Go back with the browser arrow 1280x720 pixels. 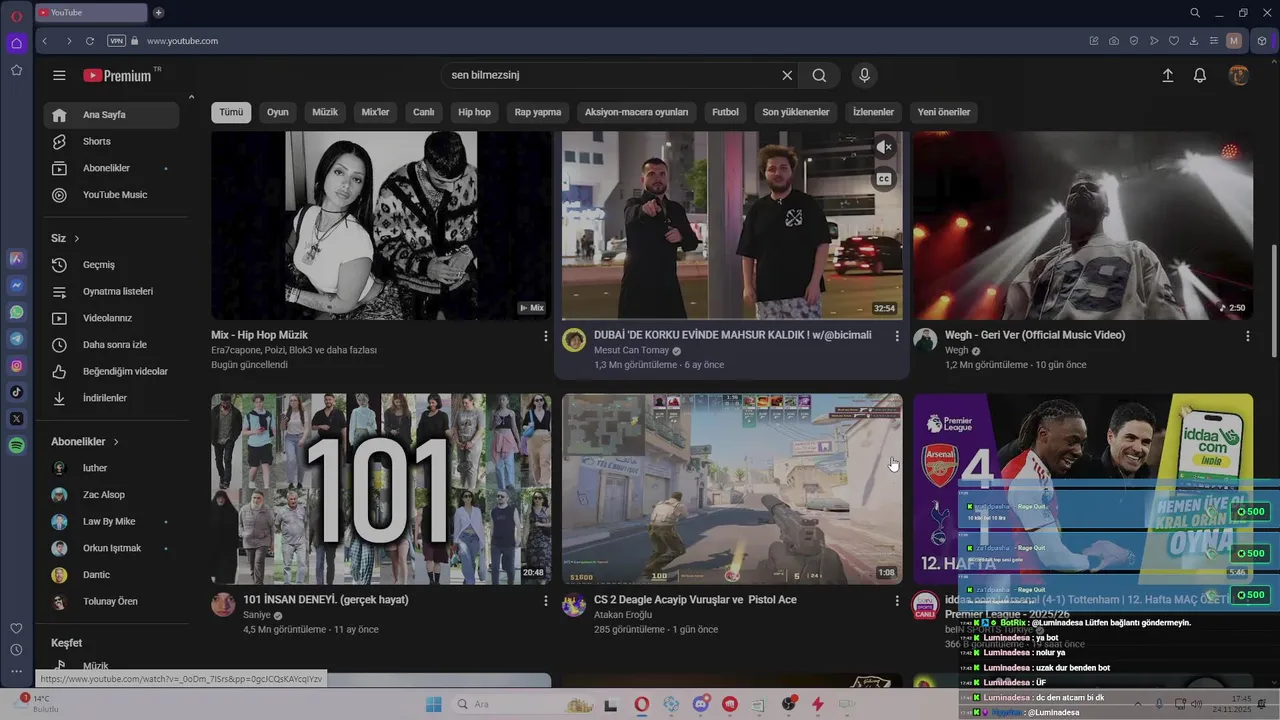pyautogui.click(x=45, y=41)
